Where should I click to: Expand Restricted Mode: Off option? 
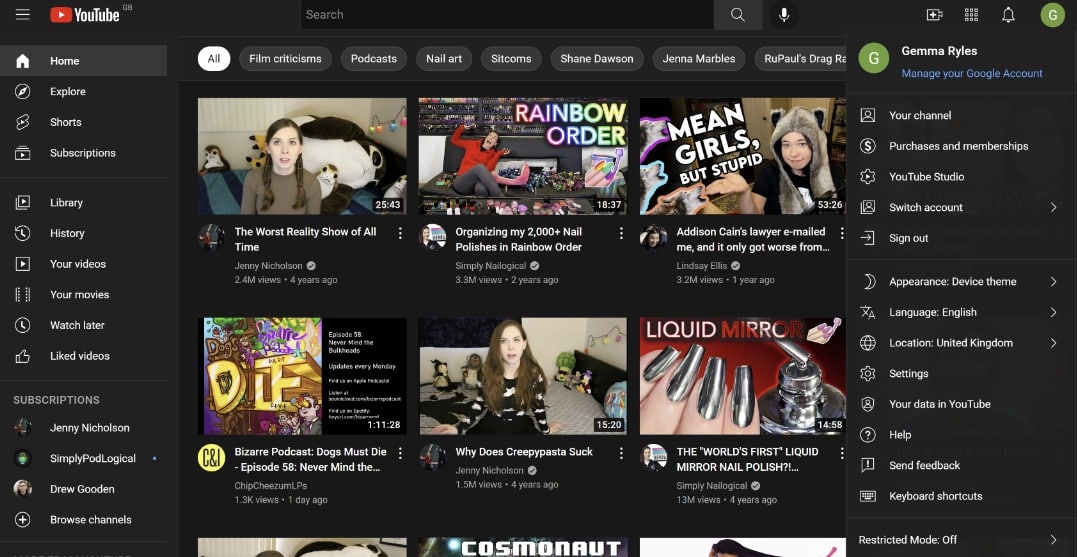[961, 540]
